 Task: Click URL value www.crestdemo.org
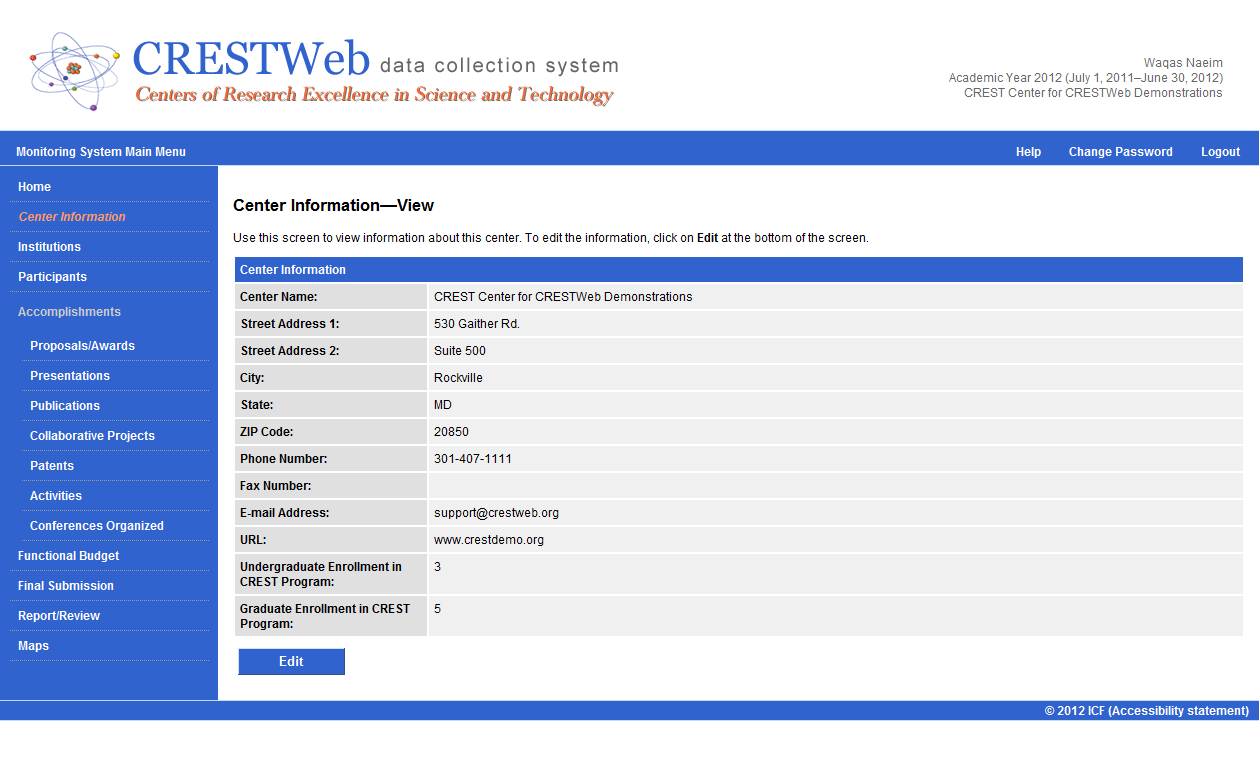pos(489,540)
